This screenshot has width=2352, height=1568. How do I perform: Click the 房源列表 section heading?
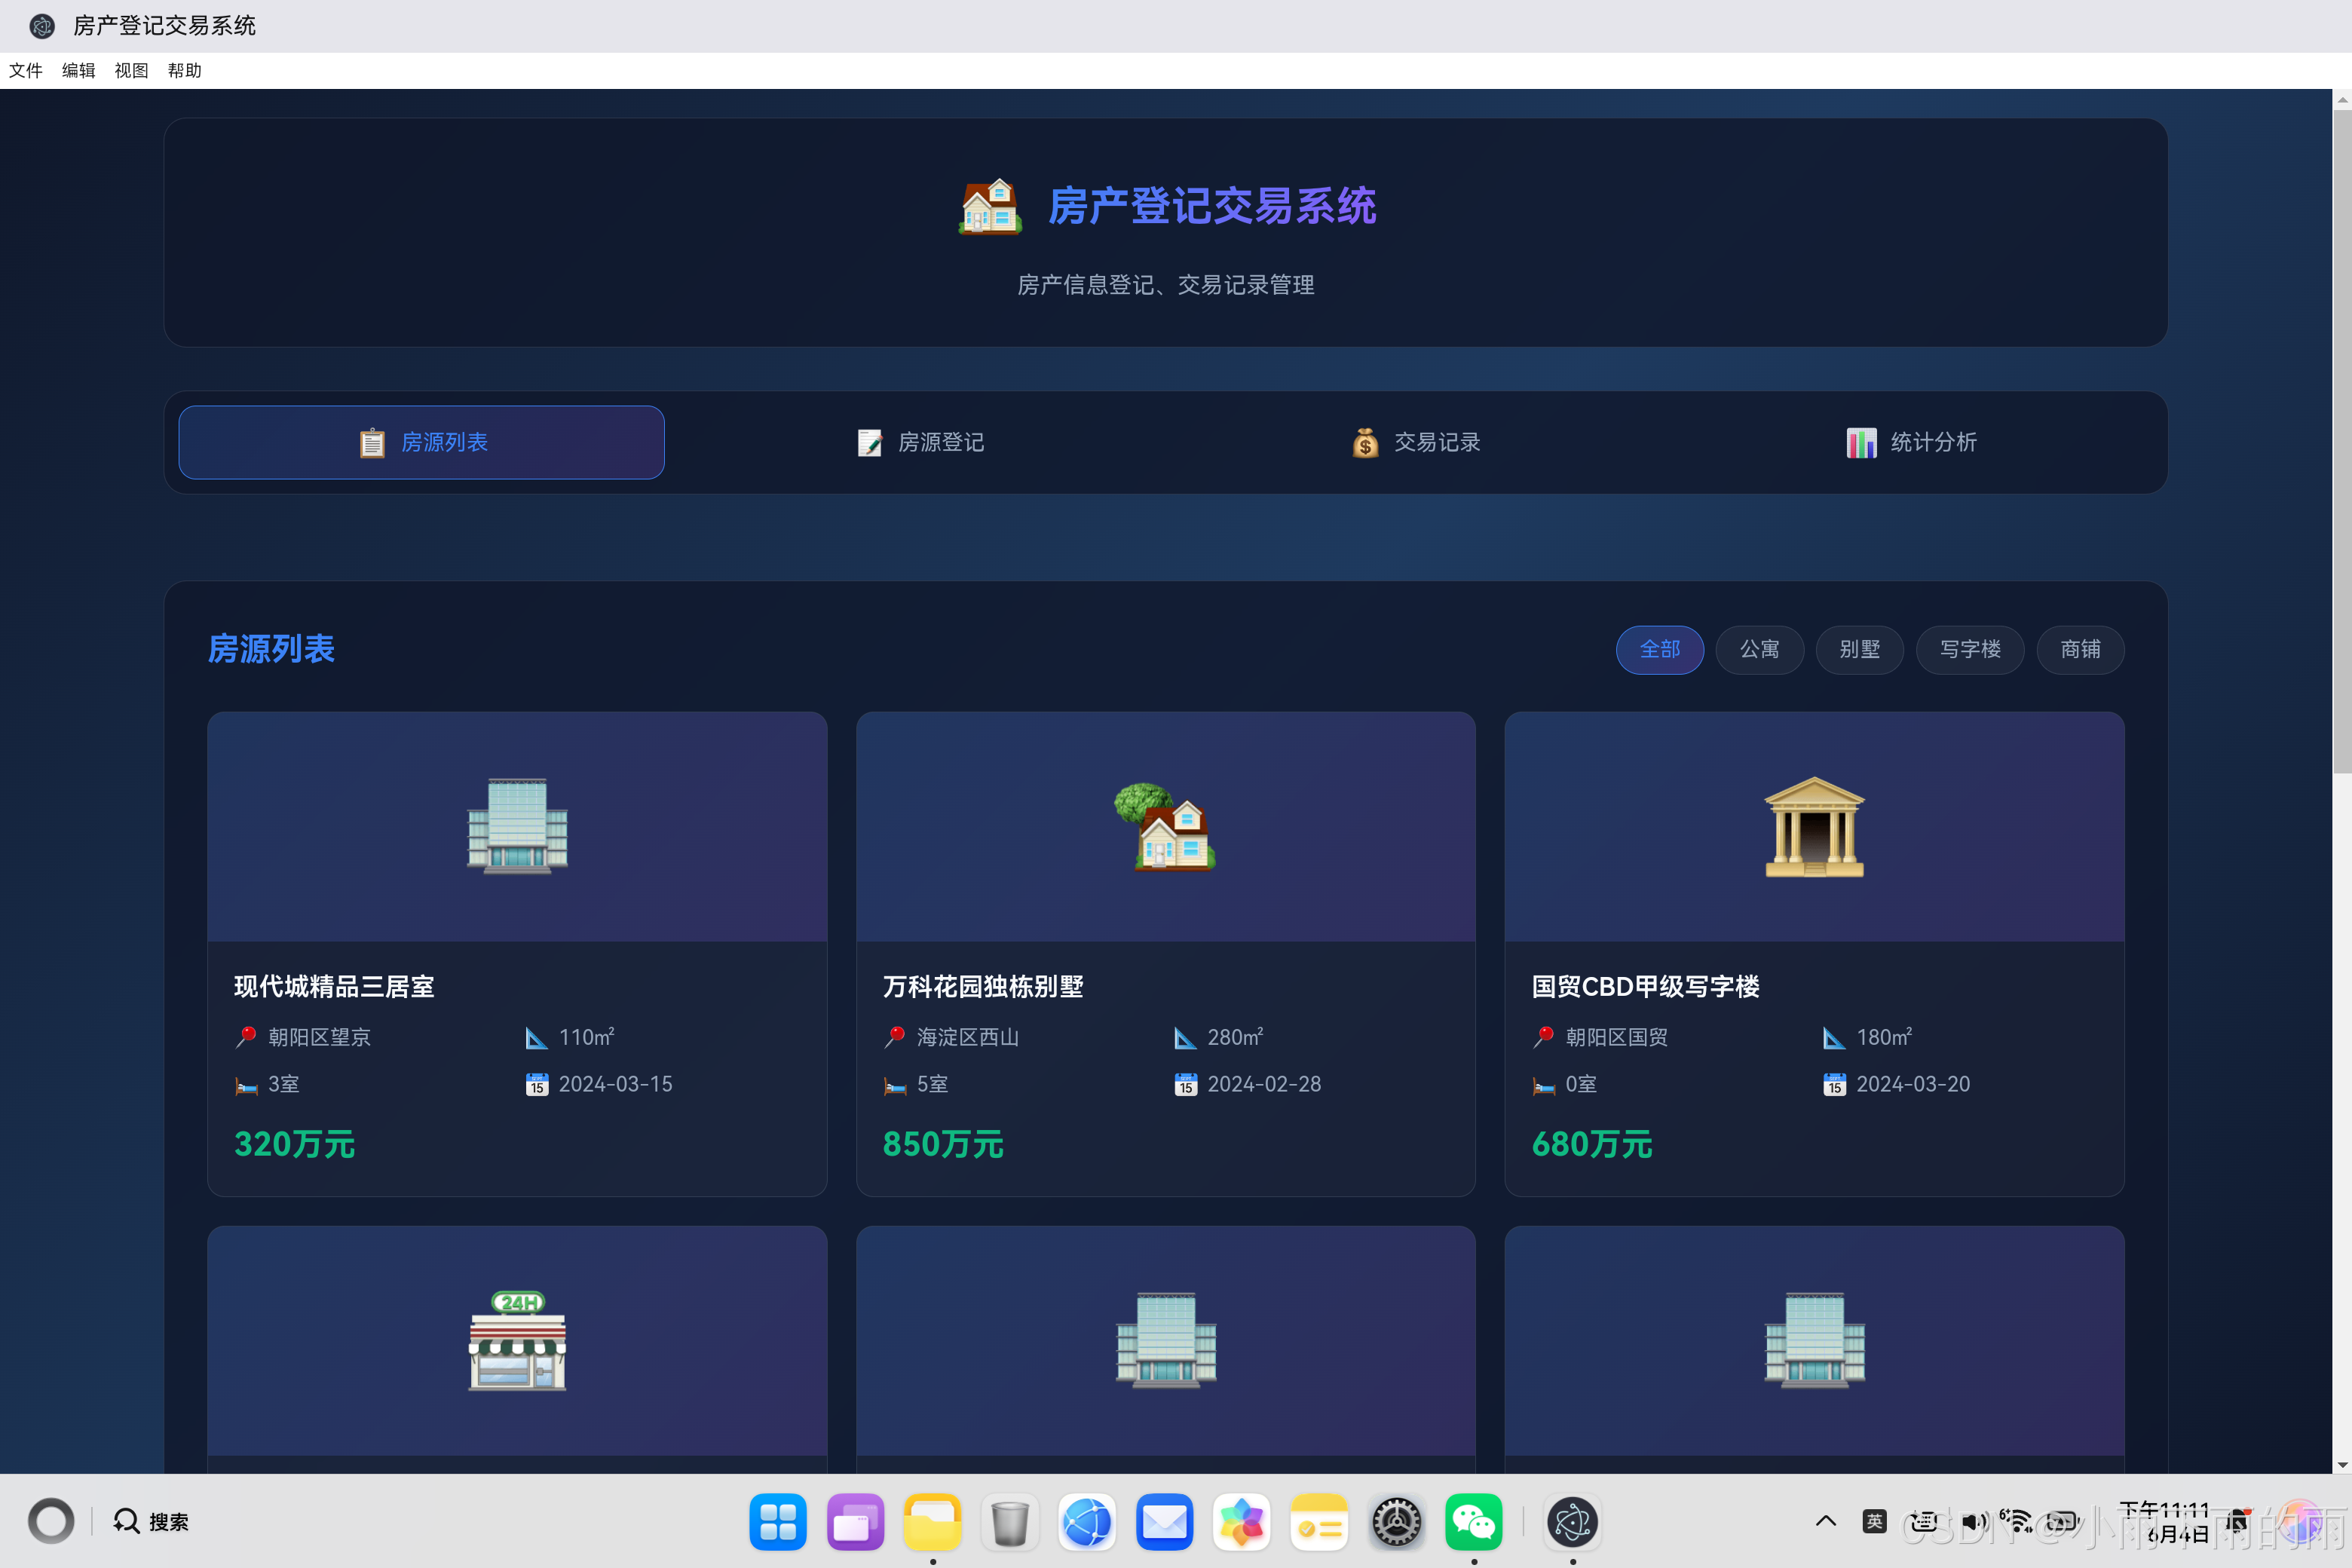[271, 649]
